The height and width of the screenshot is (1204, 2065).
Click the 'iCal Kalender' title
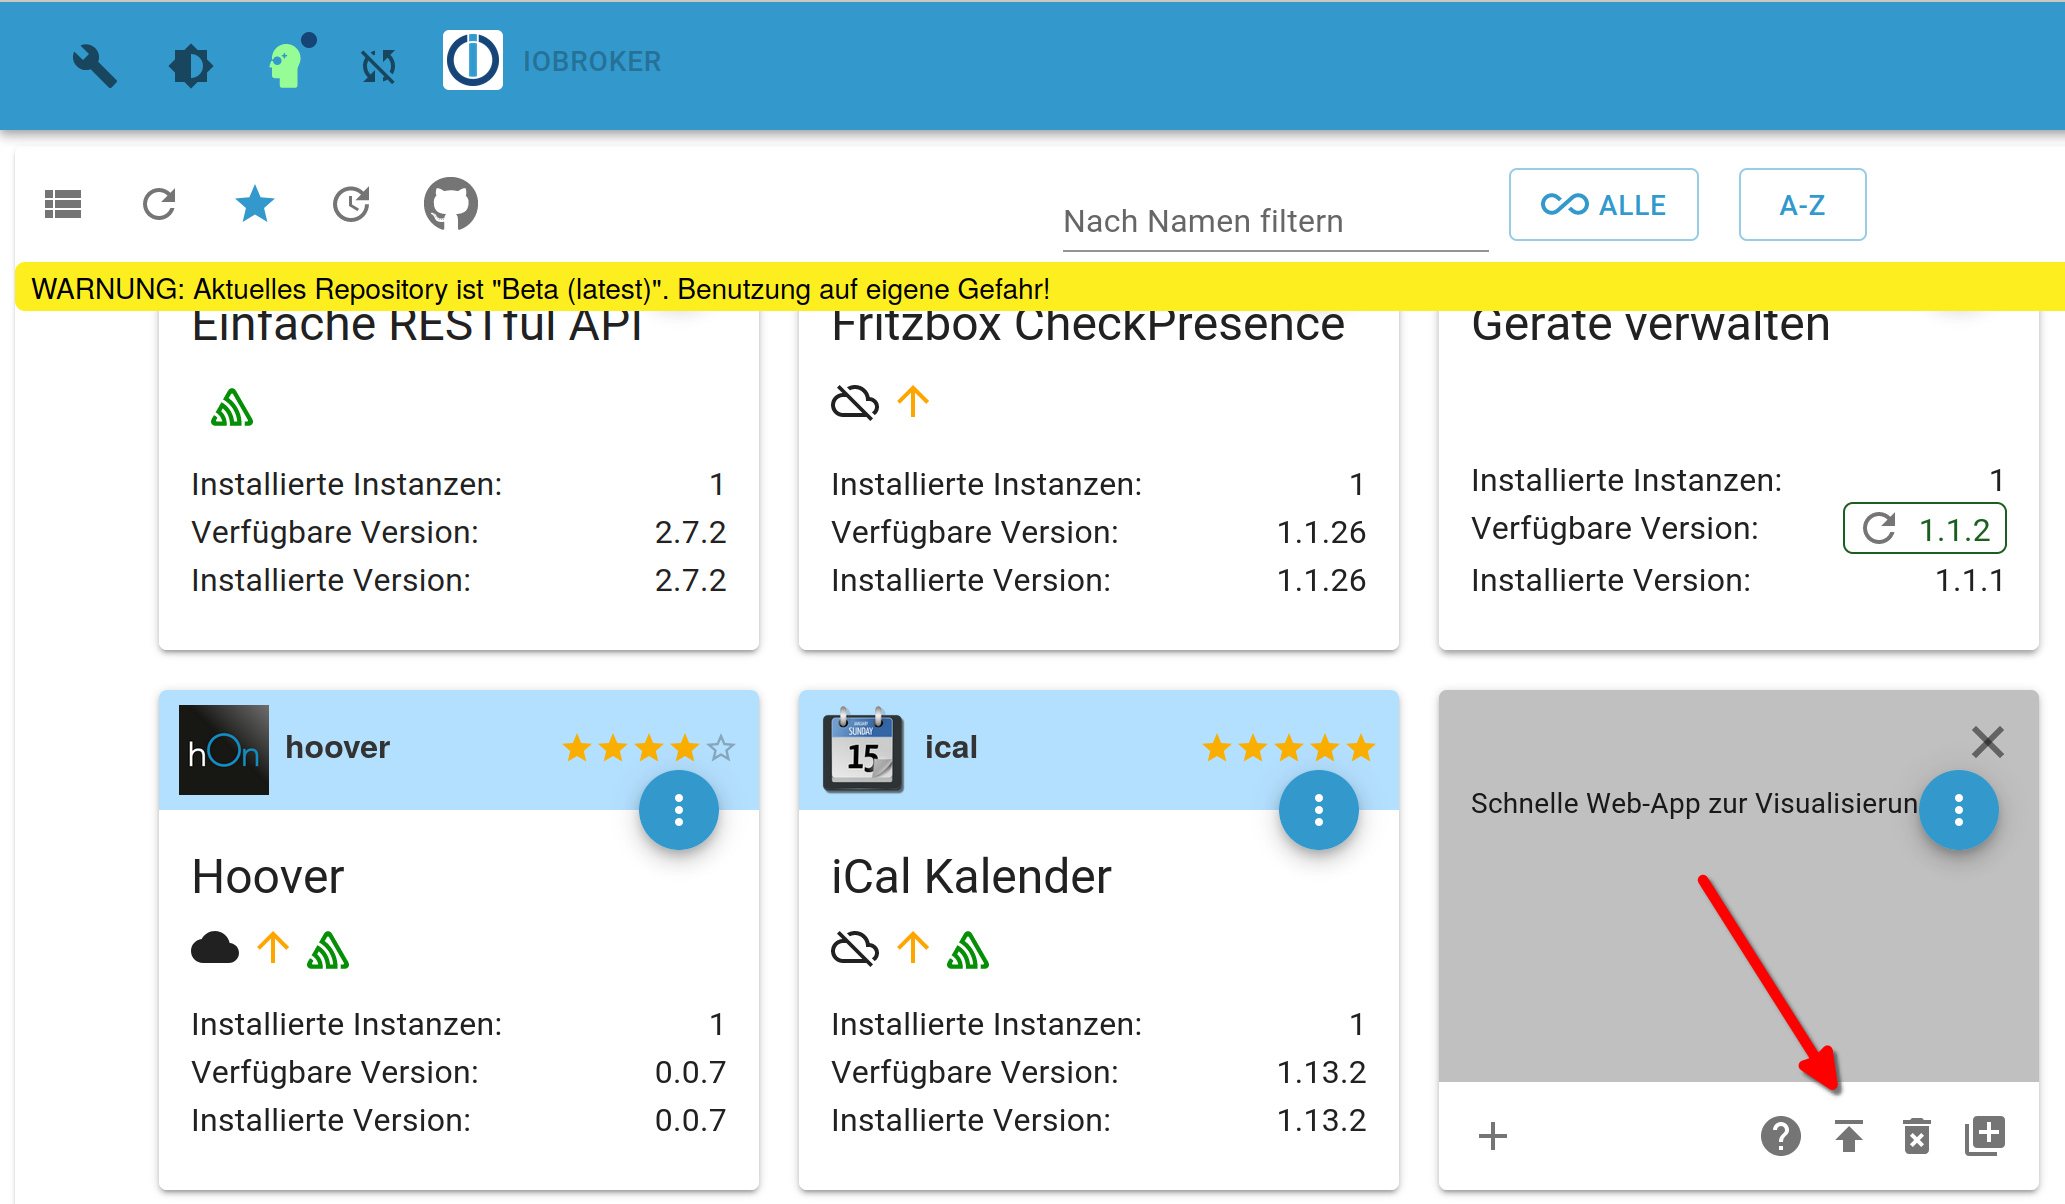point(971,877)
